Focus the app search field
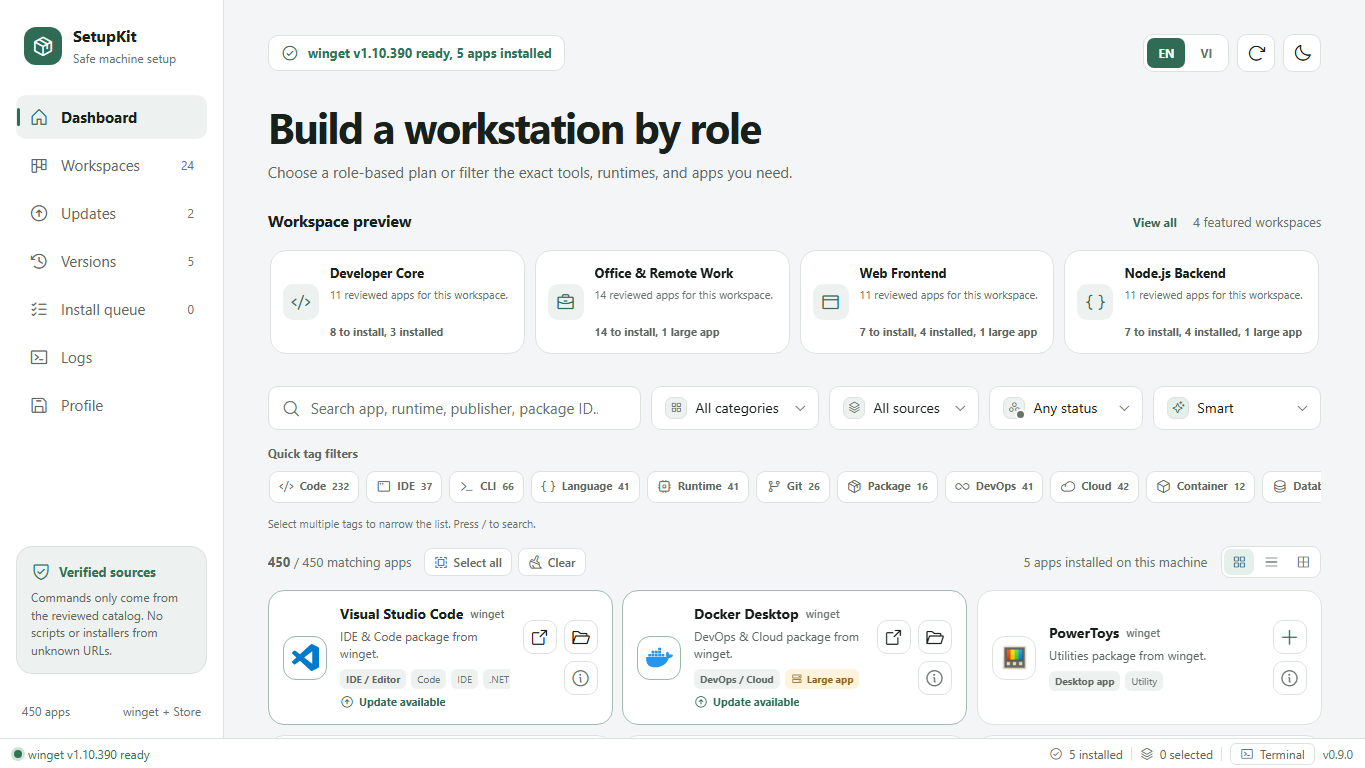Image resolution: width=1365 pixels, height=768 pixels. 454,408
